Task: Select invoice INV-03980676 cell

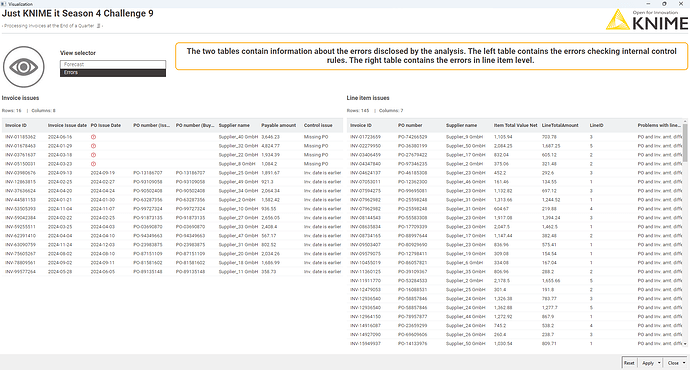Action: [20, 173]
